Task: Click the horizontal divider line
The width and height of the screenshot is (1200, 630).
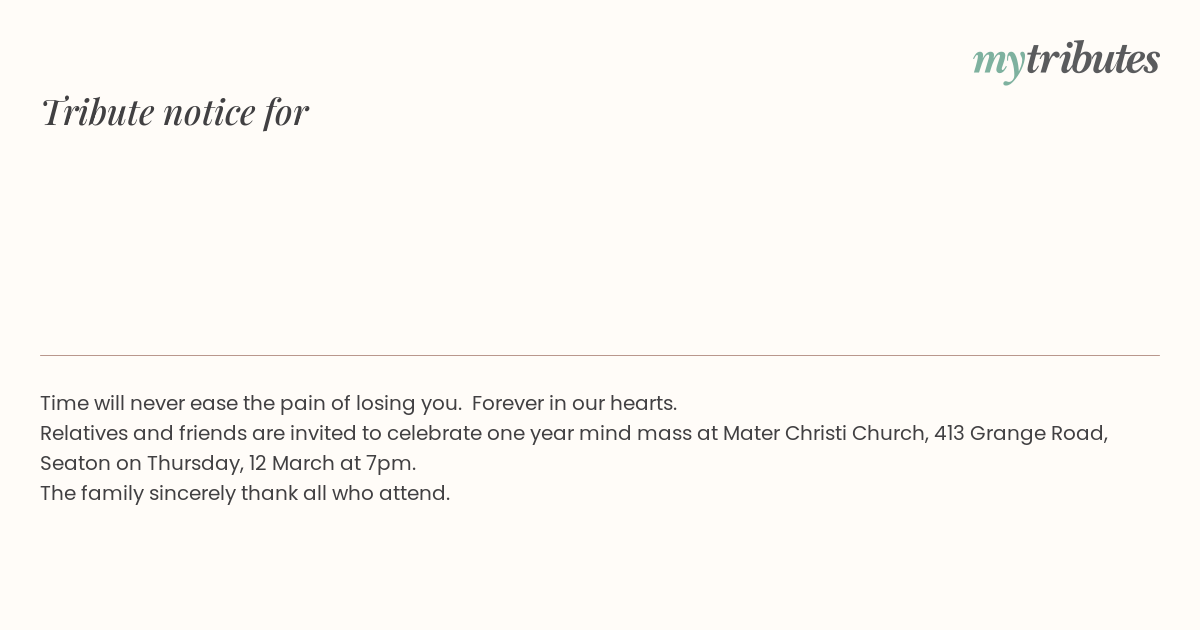Action: point(600,355)
